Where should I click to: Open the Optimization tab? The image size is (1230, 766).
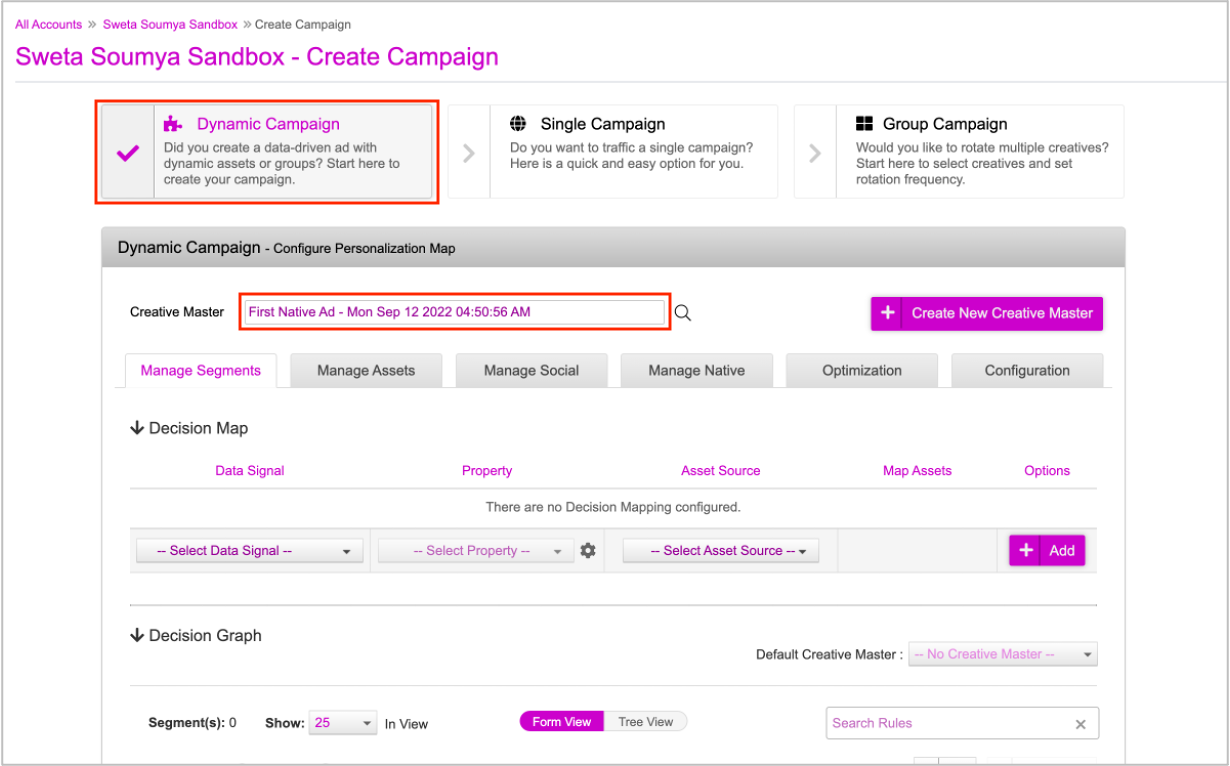click(x=861, y=370)
